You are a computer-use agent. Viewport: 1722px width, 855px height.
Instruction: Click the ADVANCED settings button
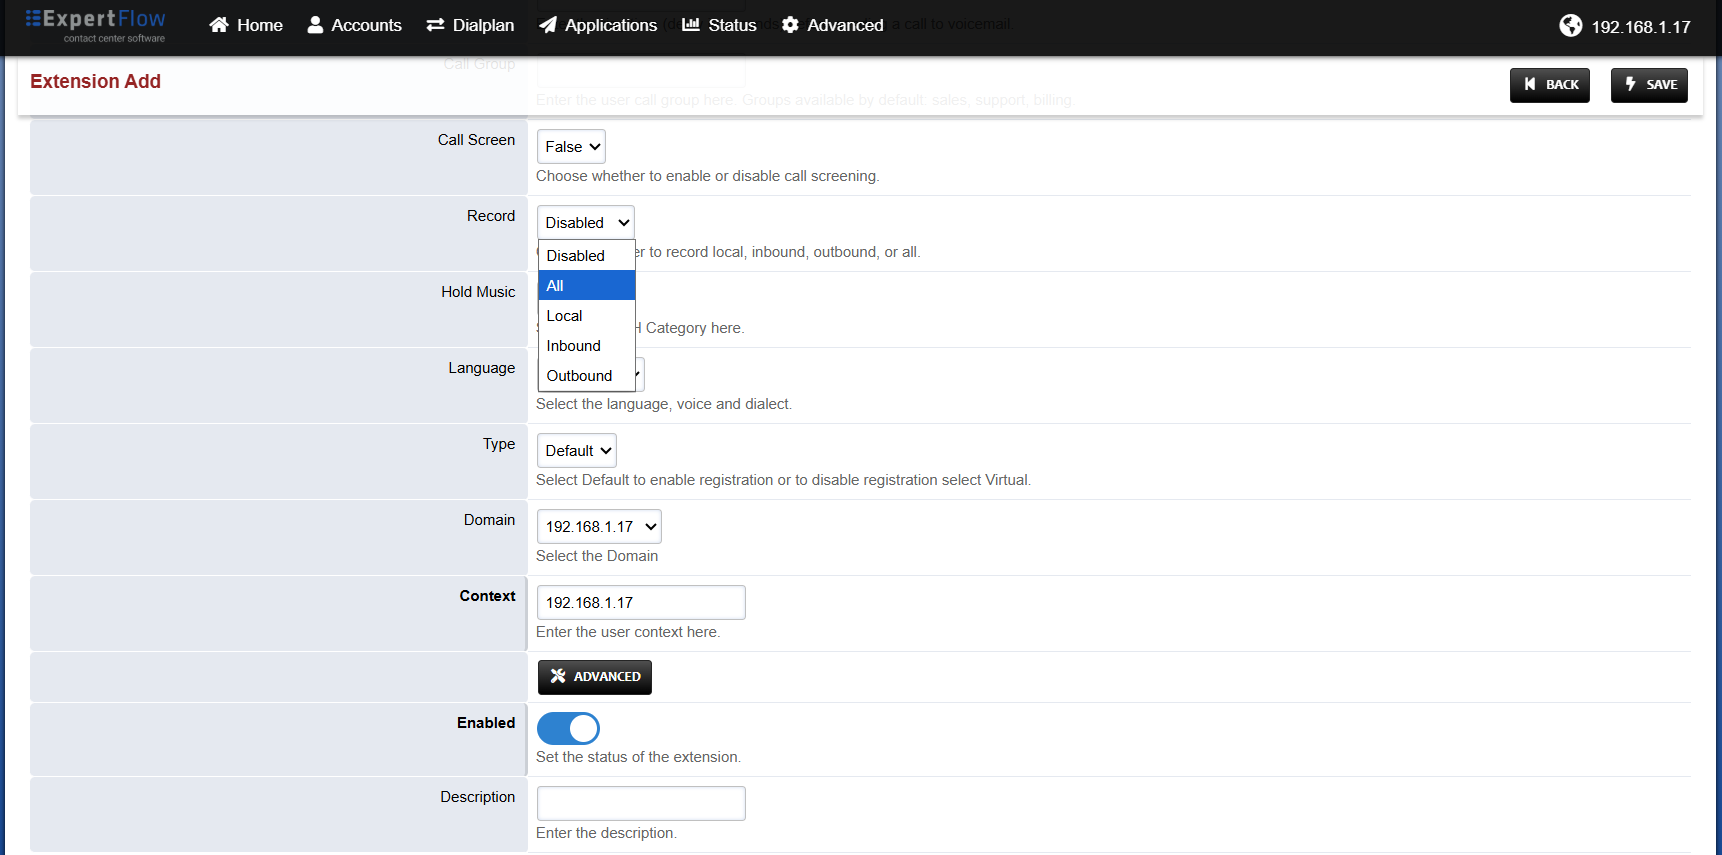coord(595,677)
